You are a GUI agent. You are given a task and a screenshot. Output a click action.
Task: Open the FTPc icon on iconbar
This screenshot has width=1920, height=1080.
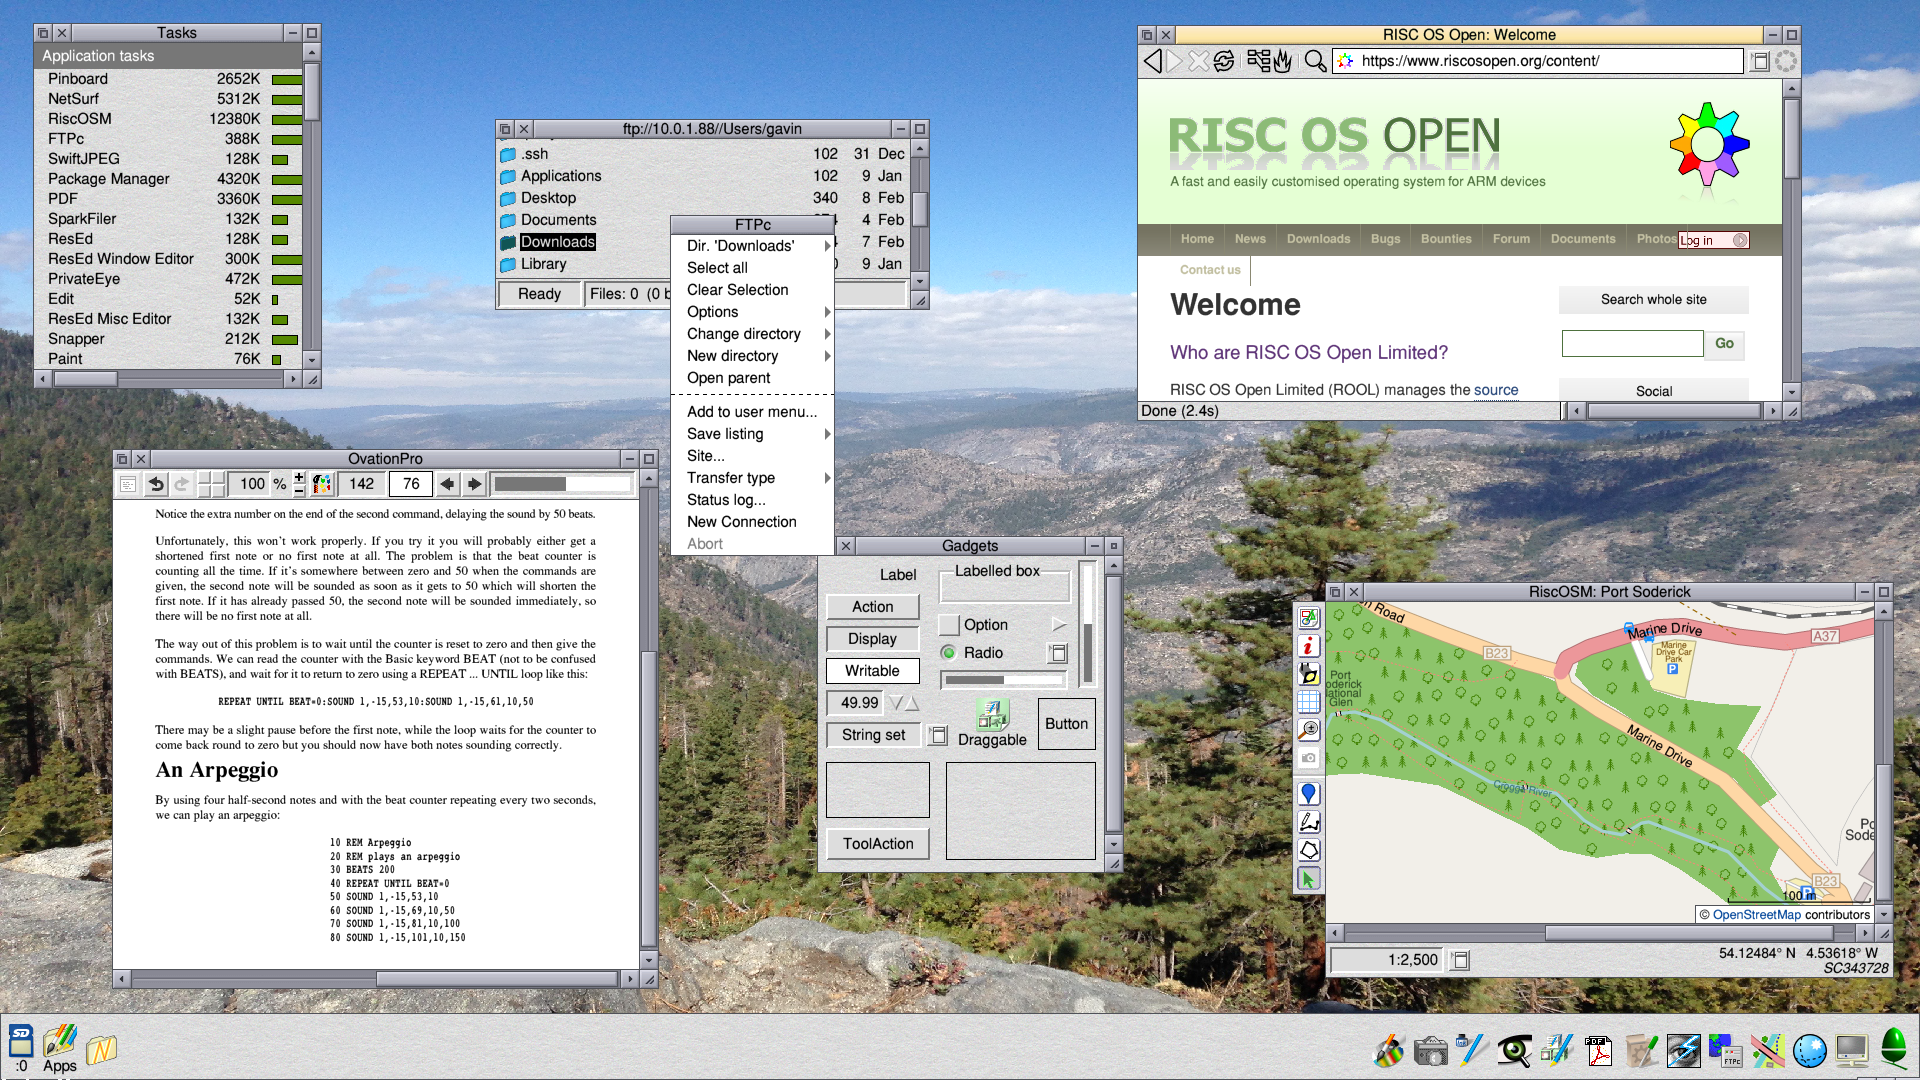(1725, 1050)
